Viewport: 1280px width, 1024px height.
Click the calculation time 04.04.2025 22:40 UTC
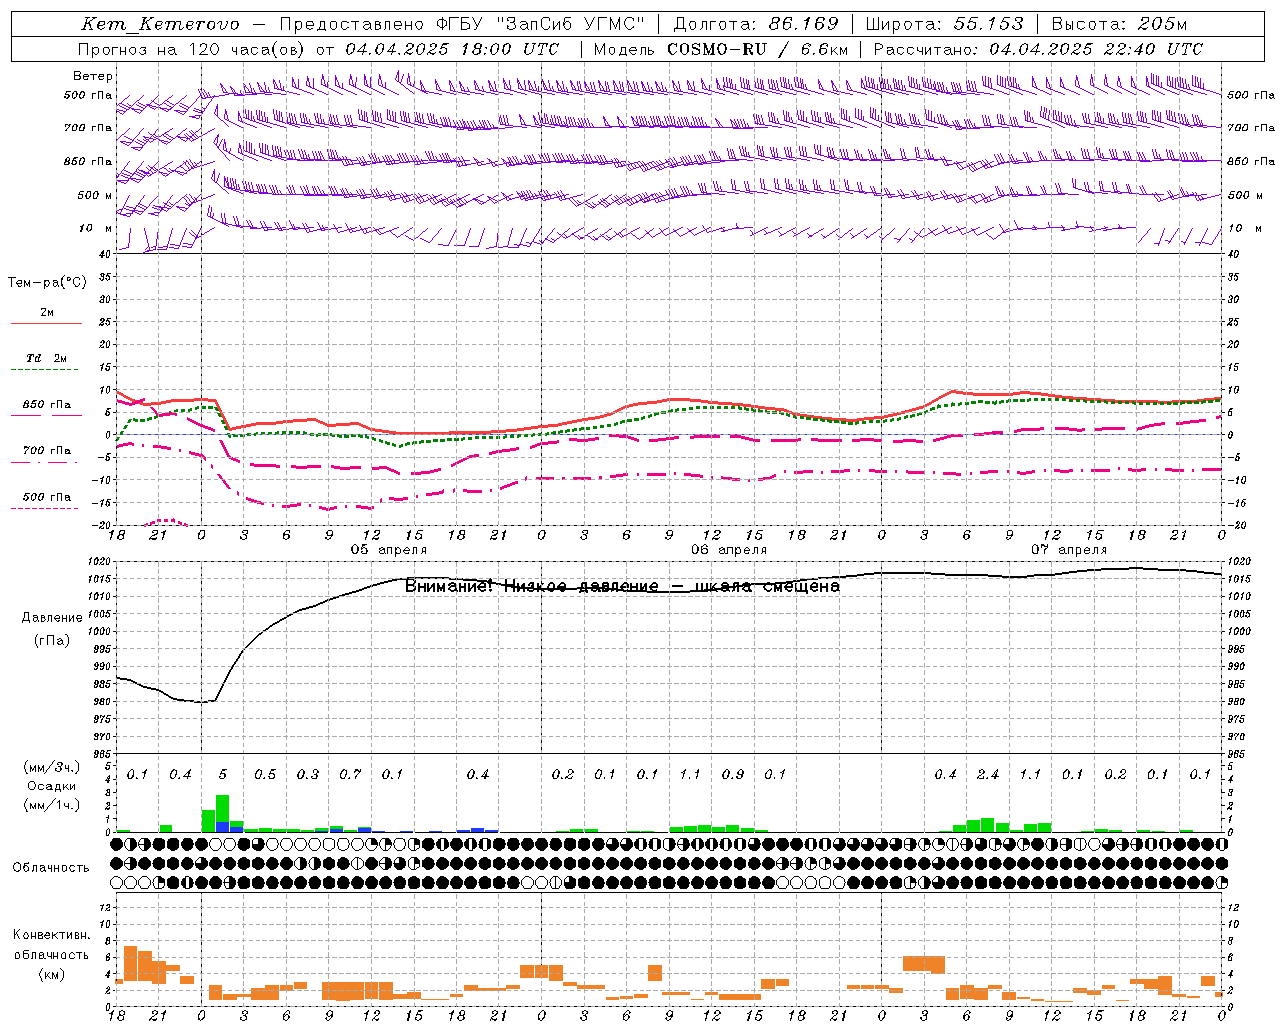coord(1096,49)
